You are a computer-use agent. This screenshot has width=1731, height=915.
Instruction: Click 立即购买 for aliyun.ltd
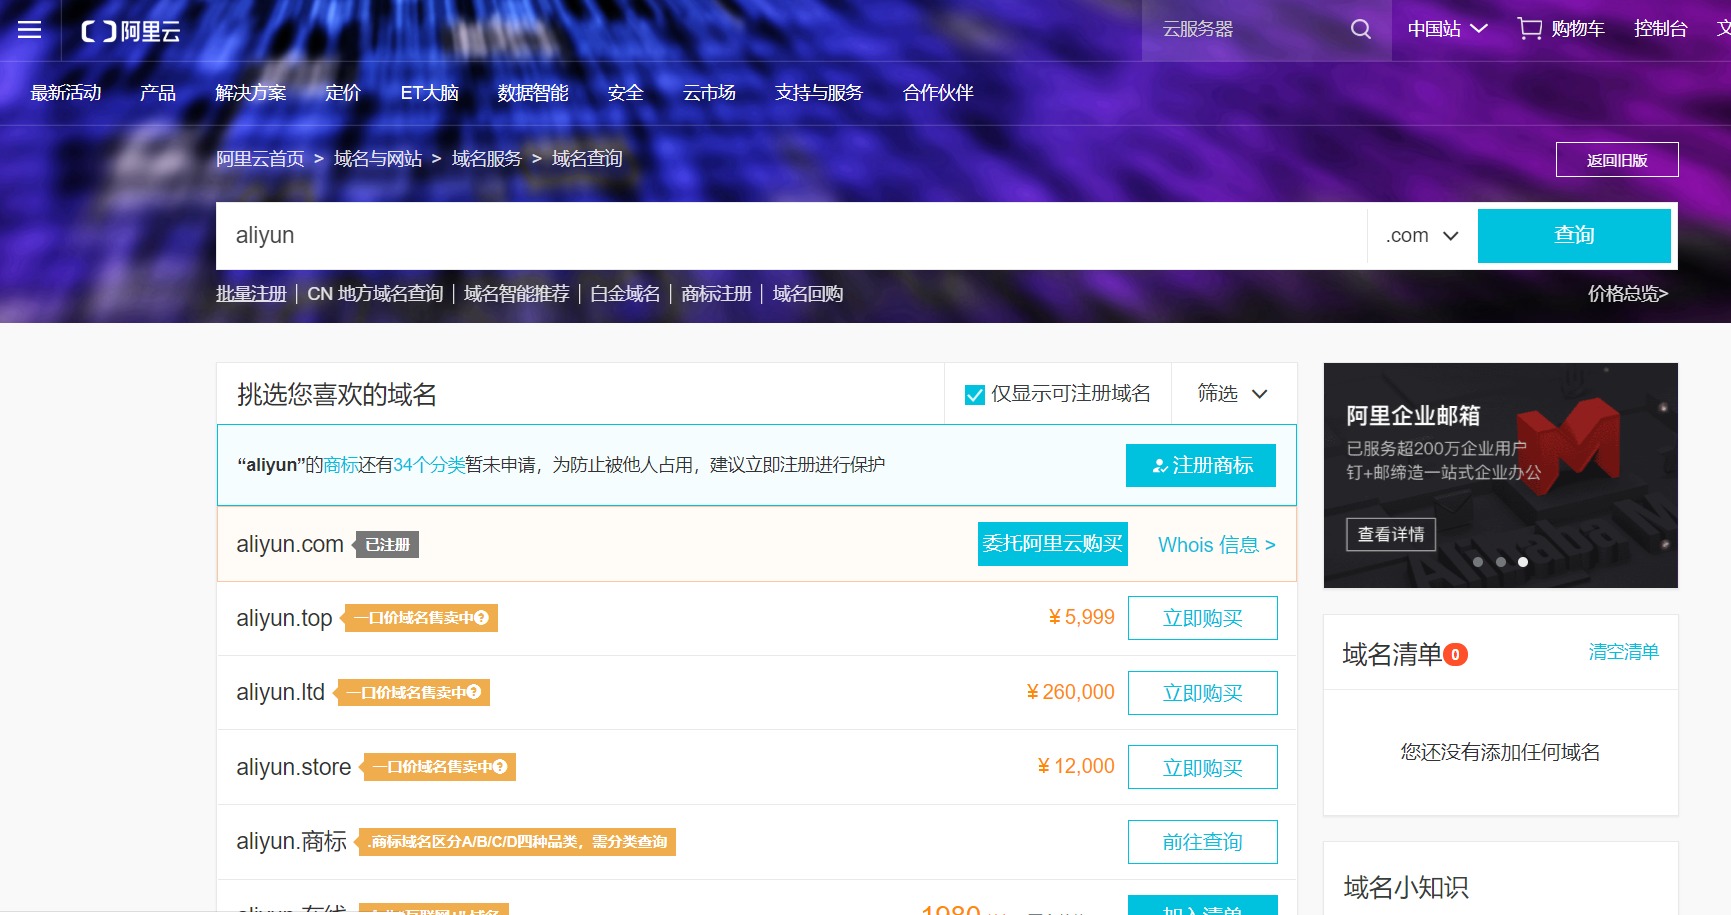click(1203, 693)
